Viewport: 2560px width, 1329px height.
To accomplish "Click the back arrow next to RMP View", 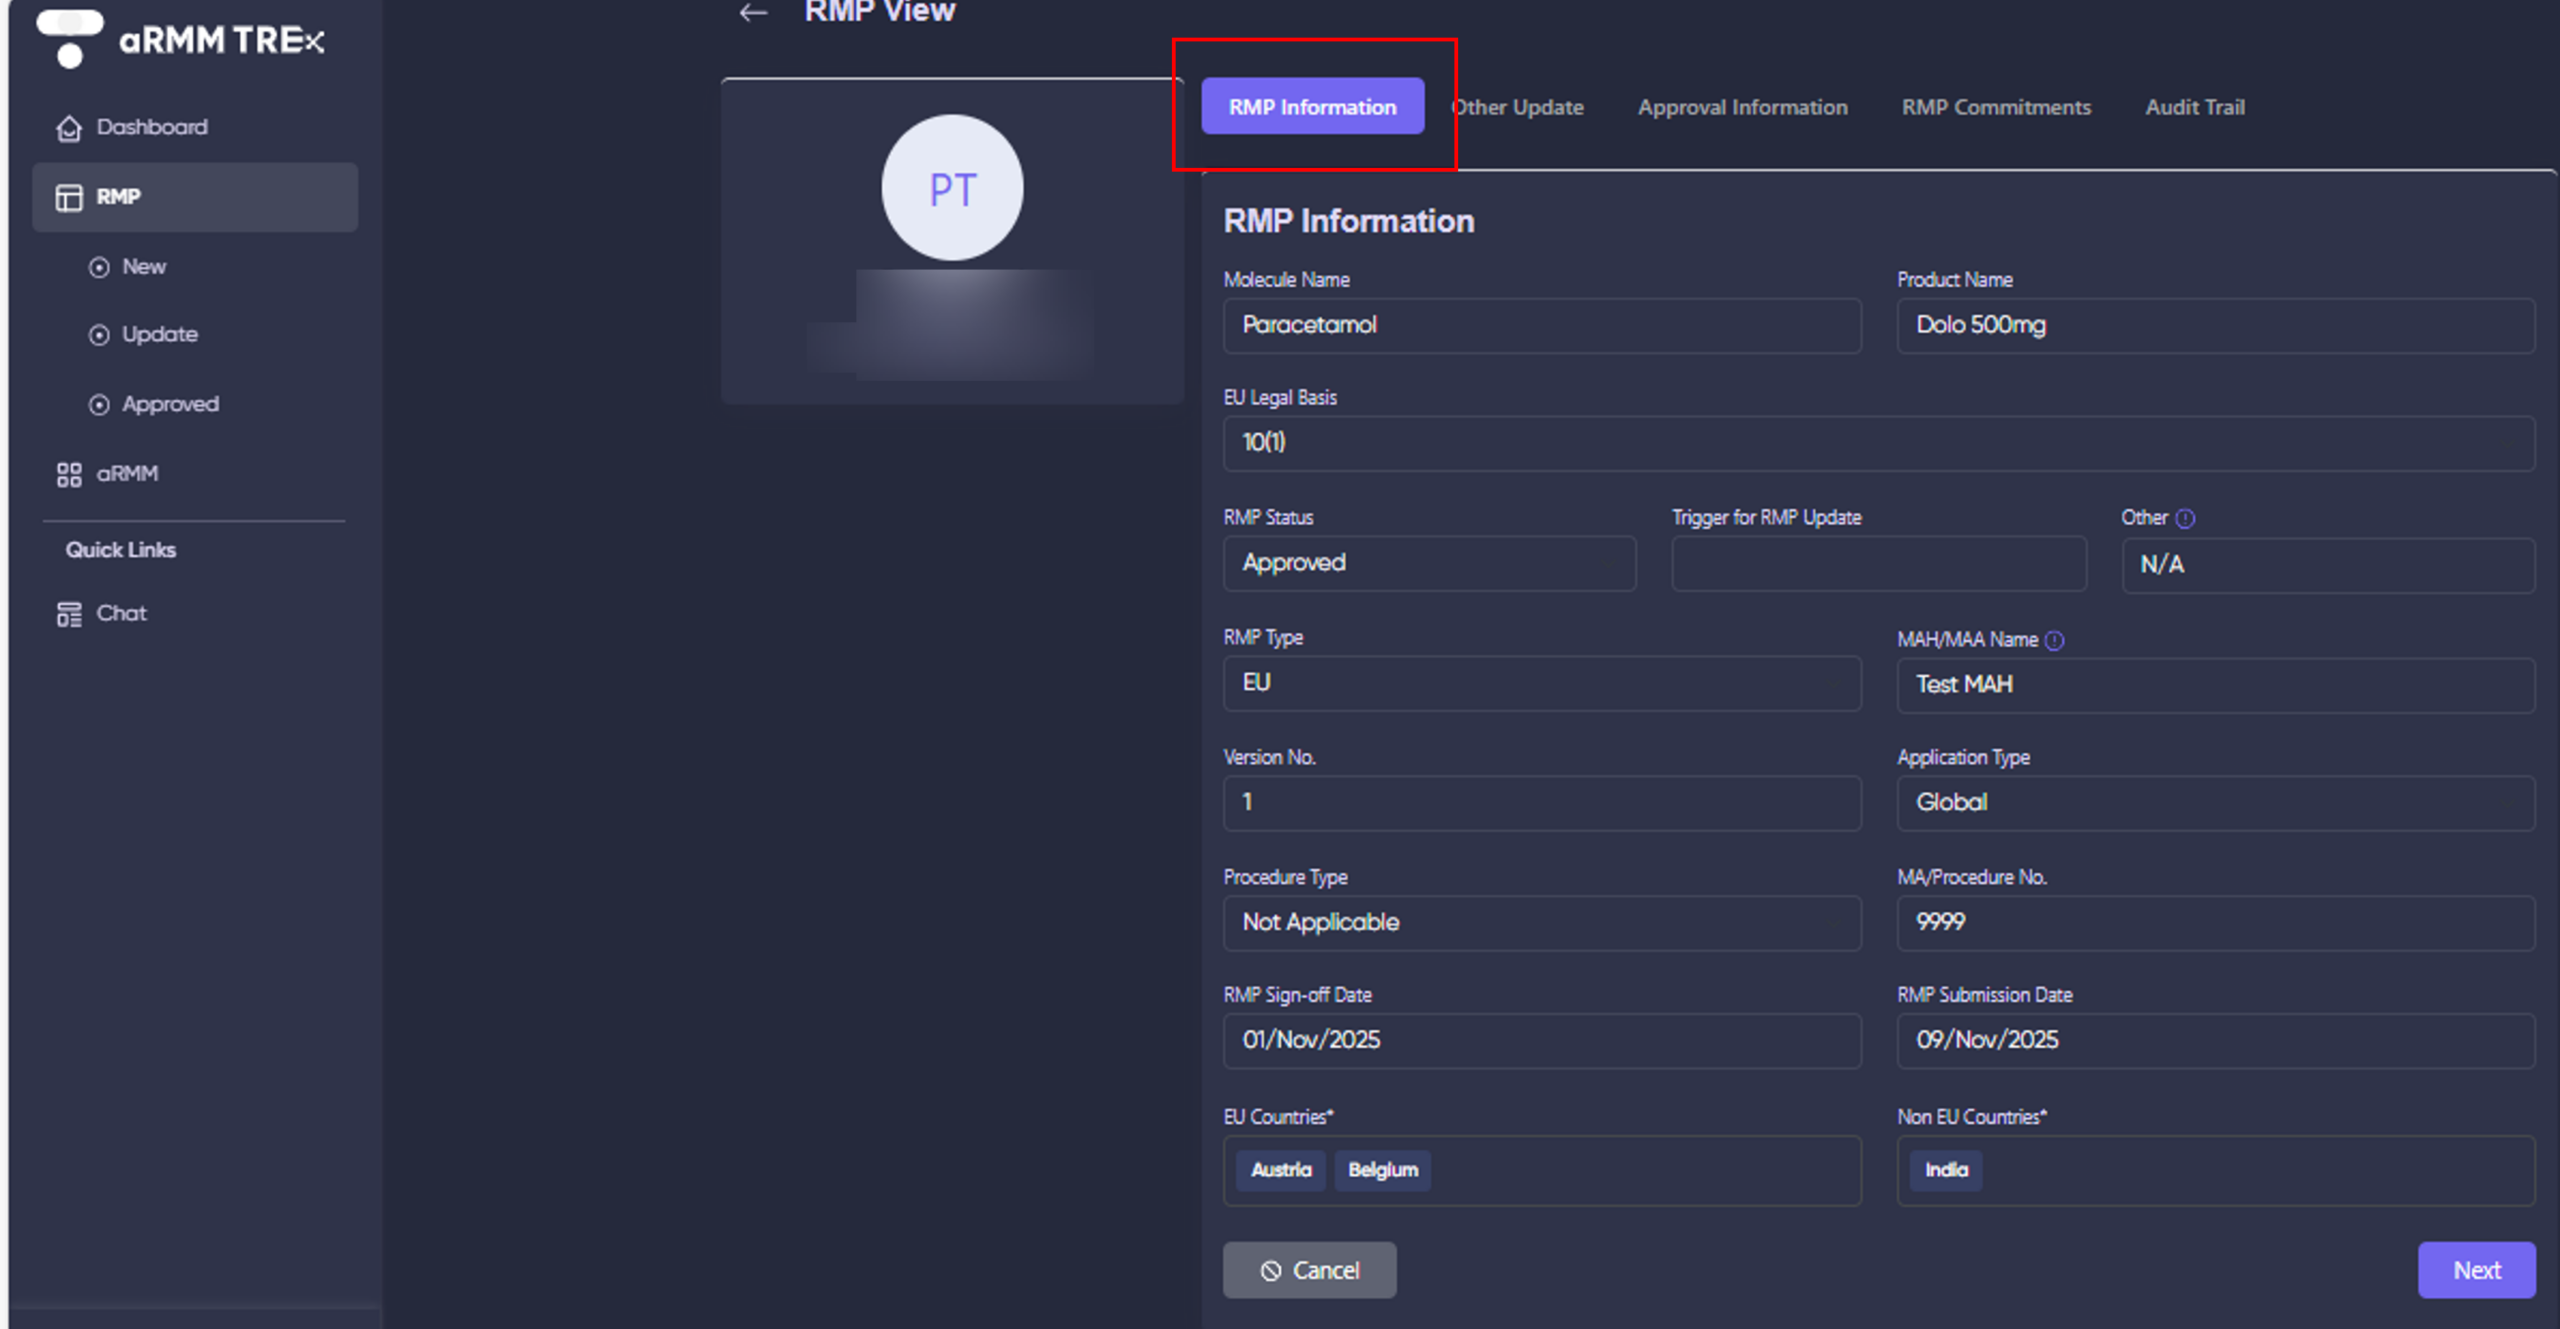I will click(752, 13).
